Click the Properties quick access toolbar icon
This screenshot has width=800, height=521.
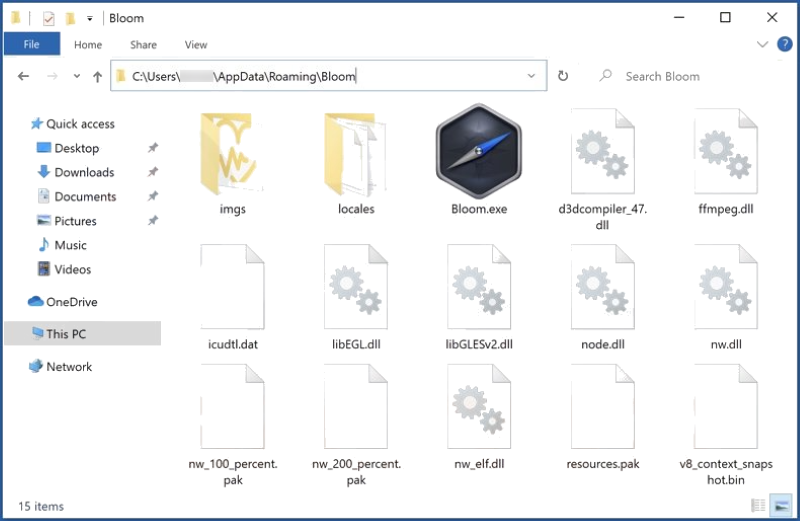pos(48,18)
